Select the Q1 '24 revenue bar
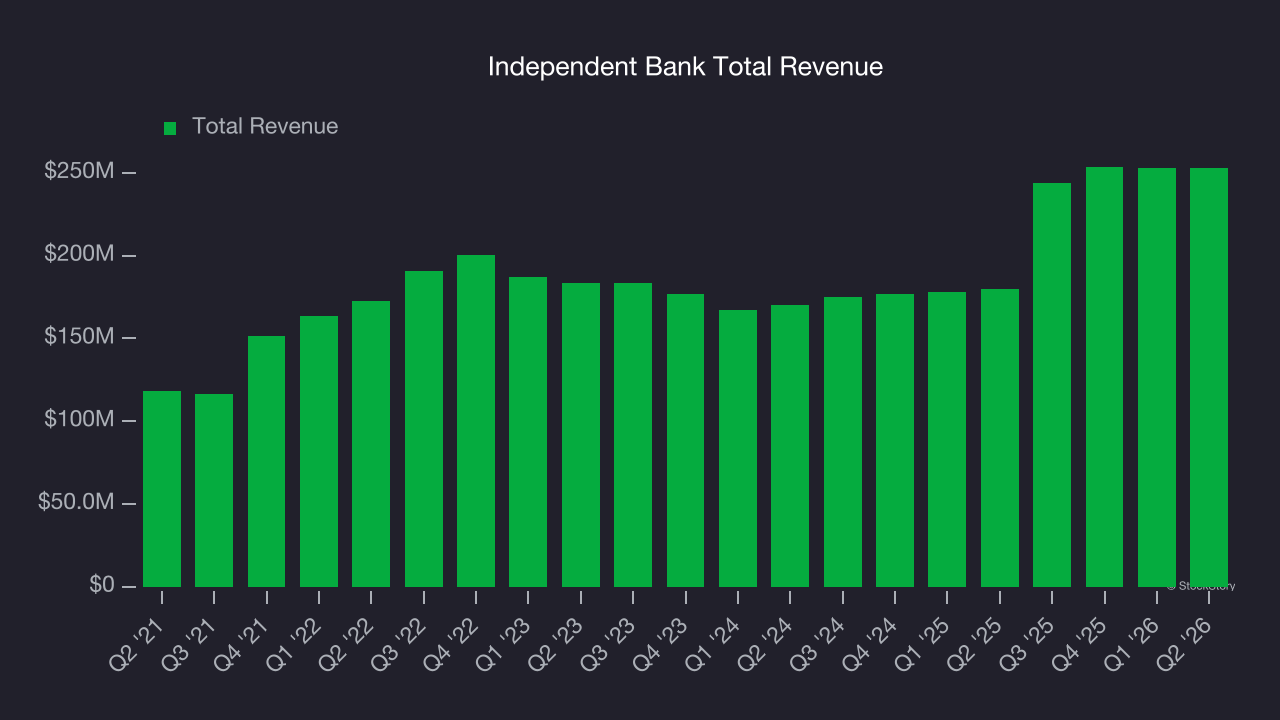 coord(738,448)
